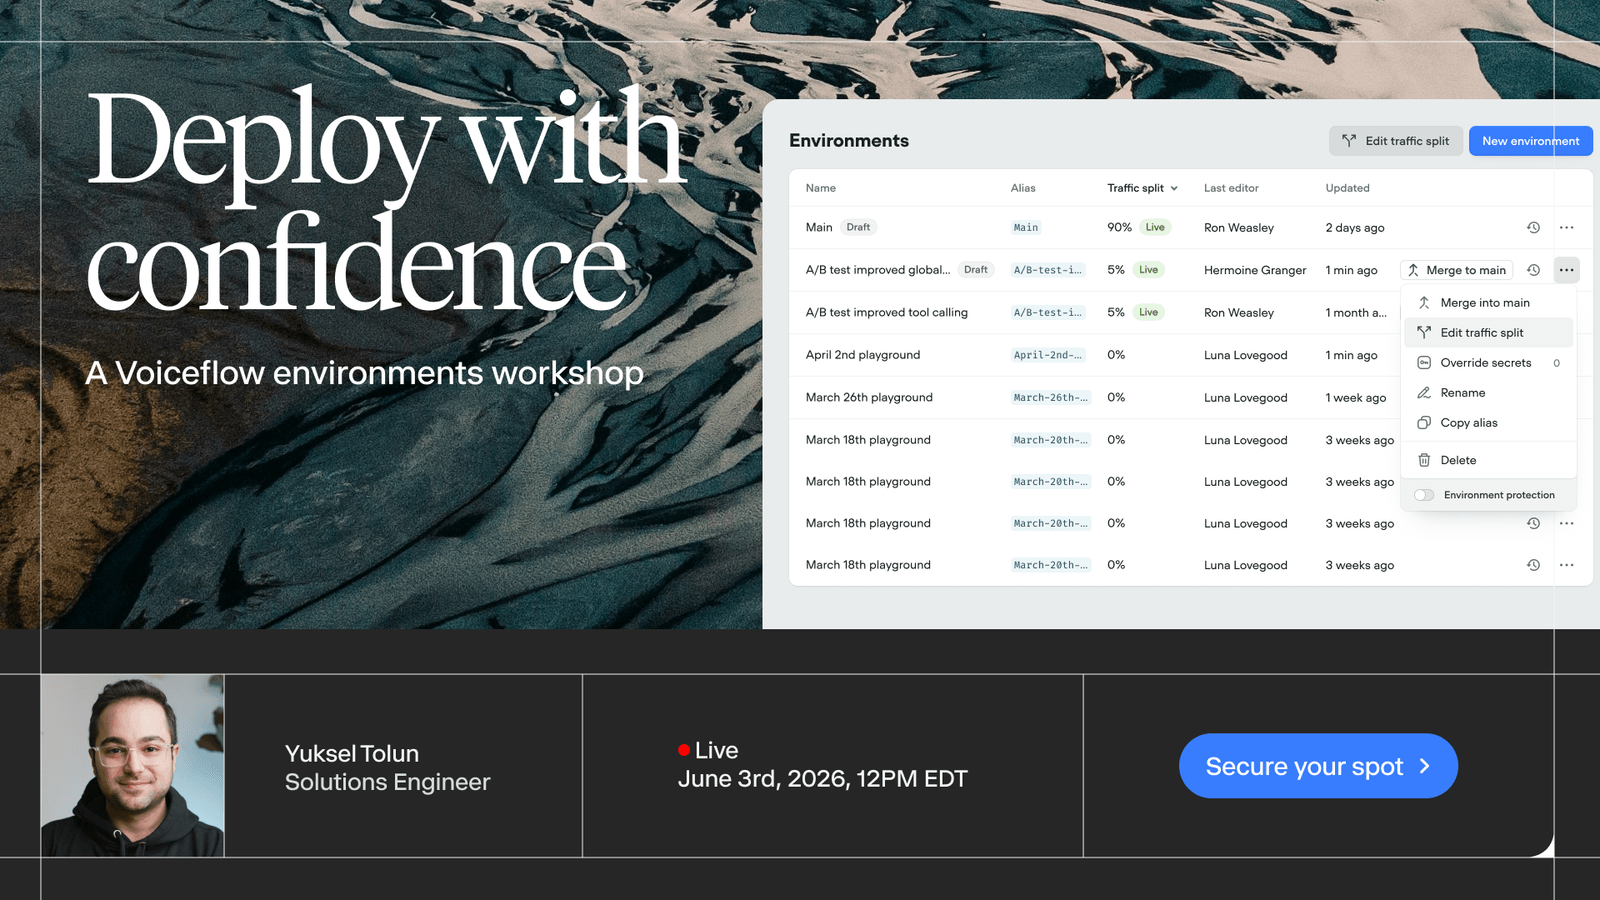
Task: Select Copy alias in the context menu
Action: tap(1489, 423)
